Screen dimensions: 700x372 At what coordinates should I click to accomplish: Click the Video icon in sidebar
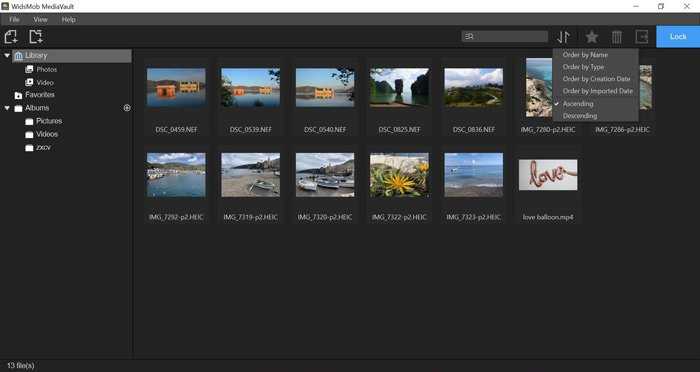pyautogui.click(x=29, y=83)
